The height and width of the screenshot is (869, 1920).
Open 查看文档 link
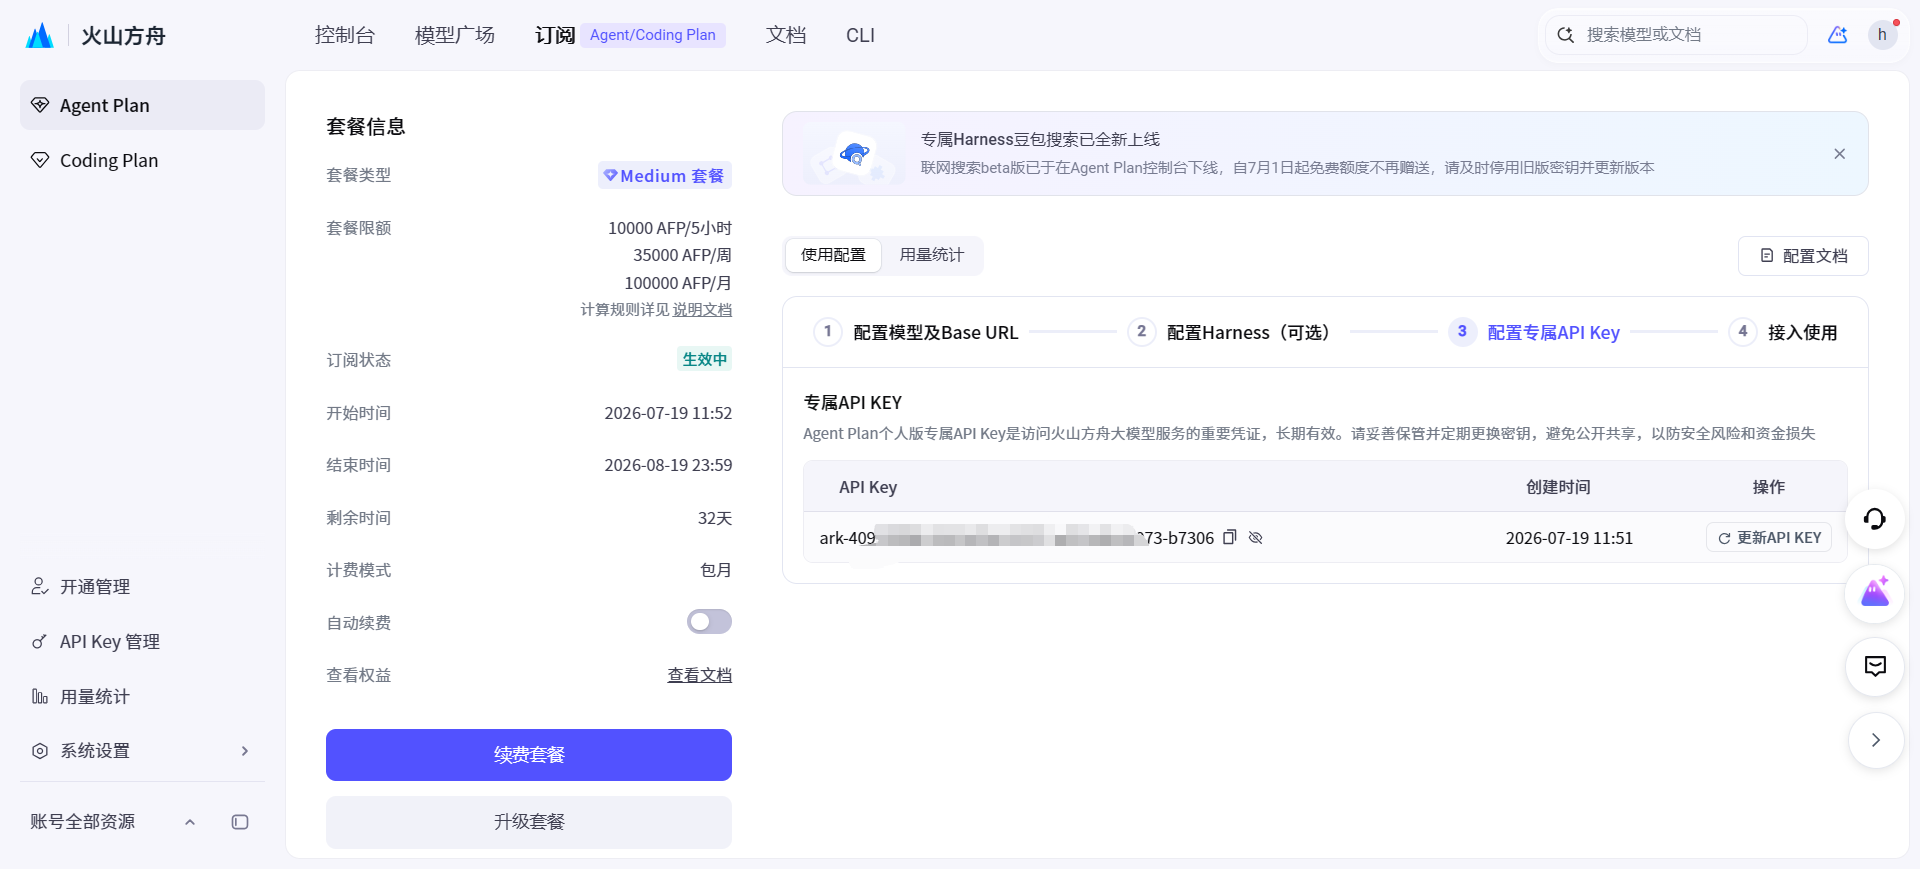point(700,675)
